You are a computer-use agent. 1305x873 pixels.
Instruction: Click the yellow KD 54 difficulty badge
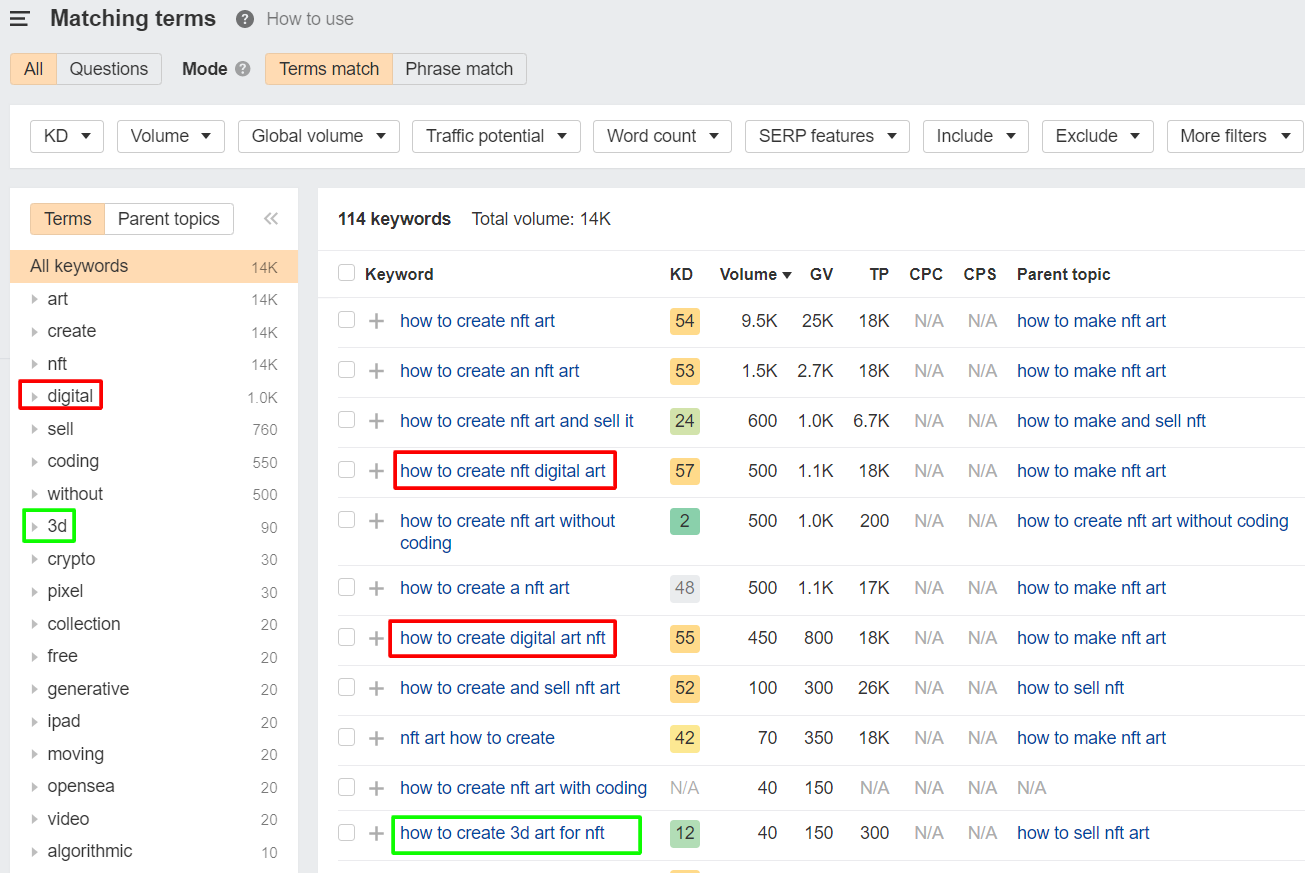[x=684, y=321]
